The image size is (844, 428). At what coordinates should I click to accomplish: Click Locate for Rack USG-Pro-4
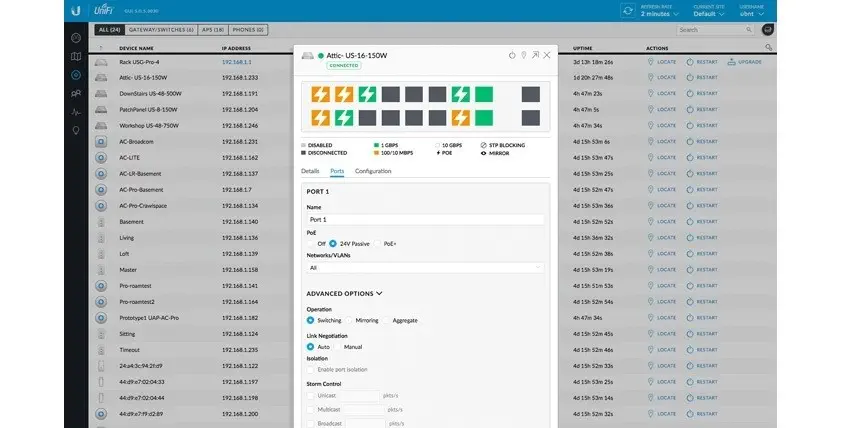pos(662,62)
